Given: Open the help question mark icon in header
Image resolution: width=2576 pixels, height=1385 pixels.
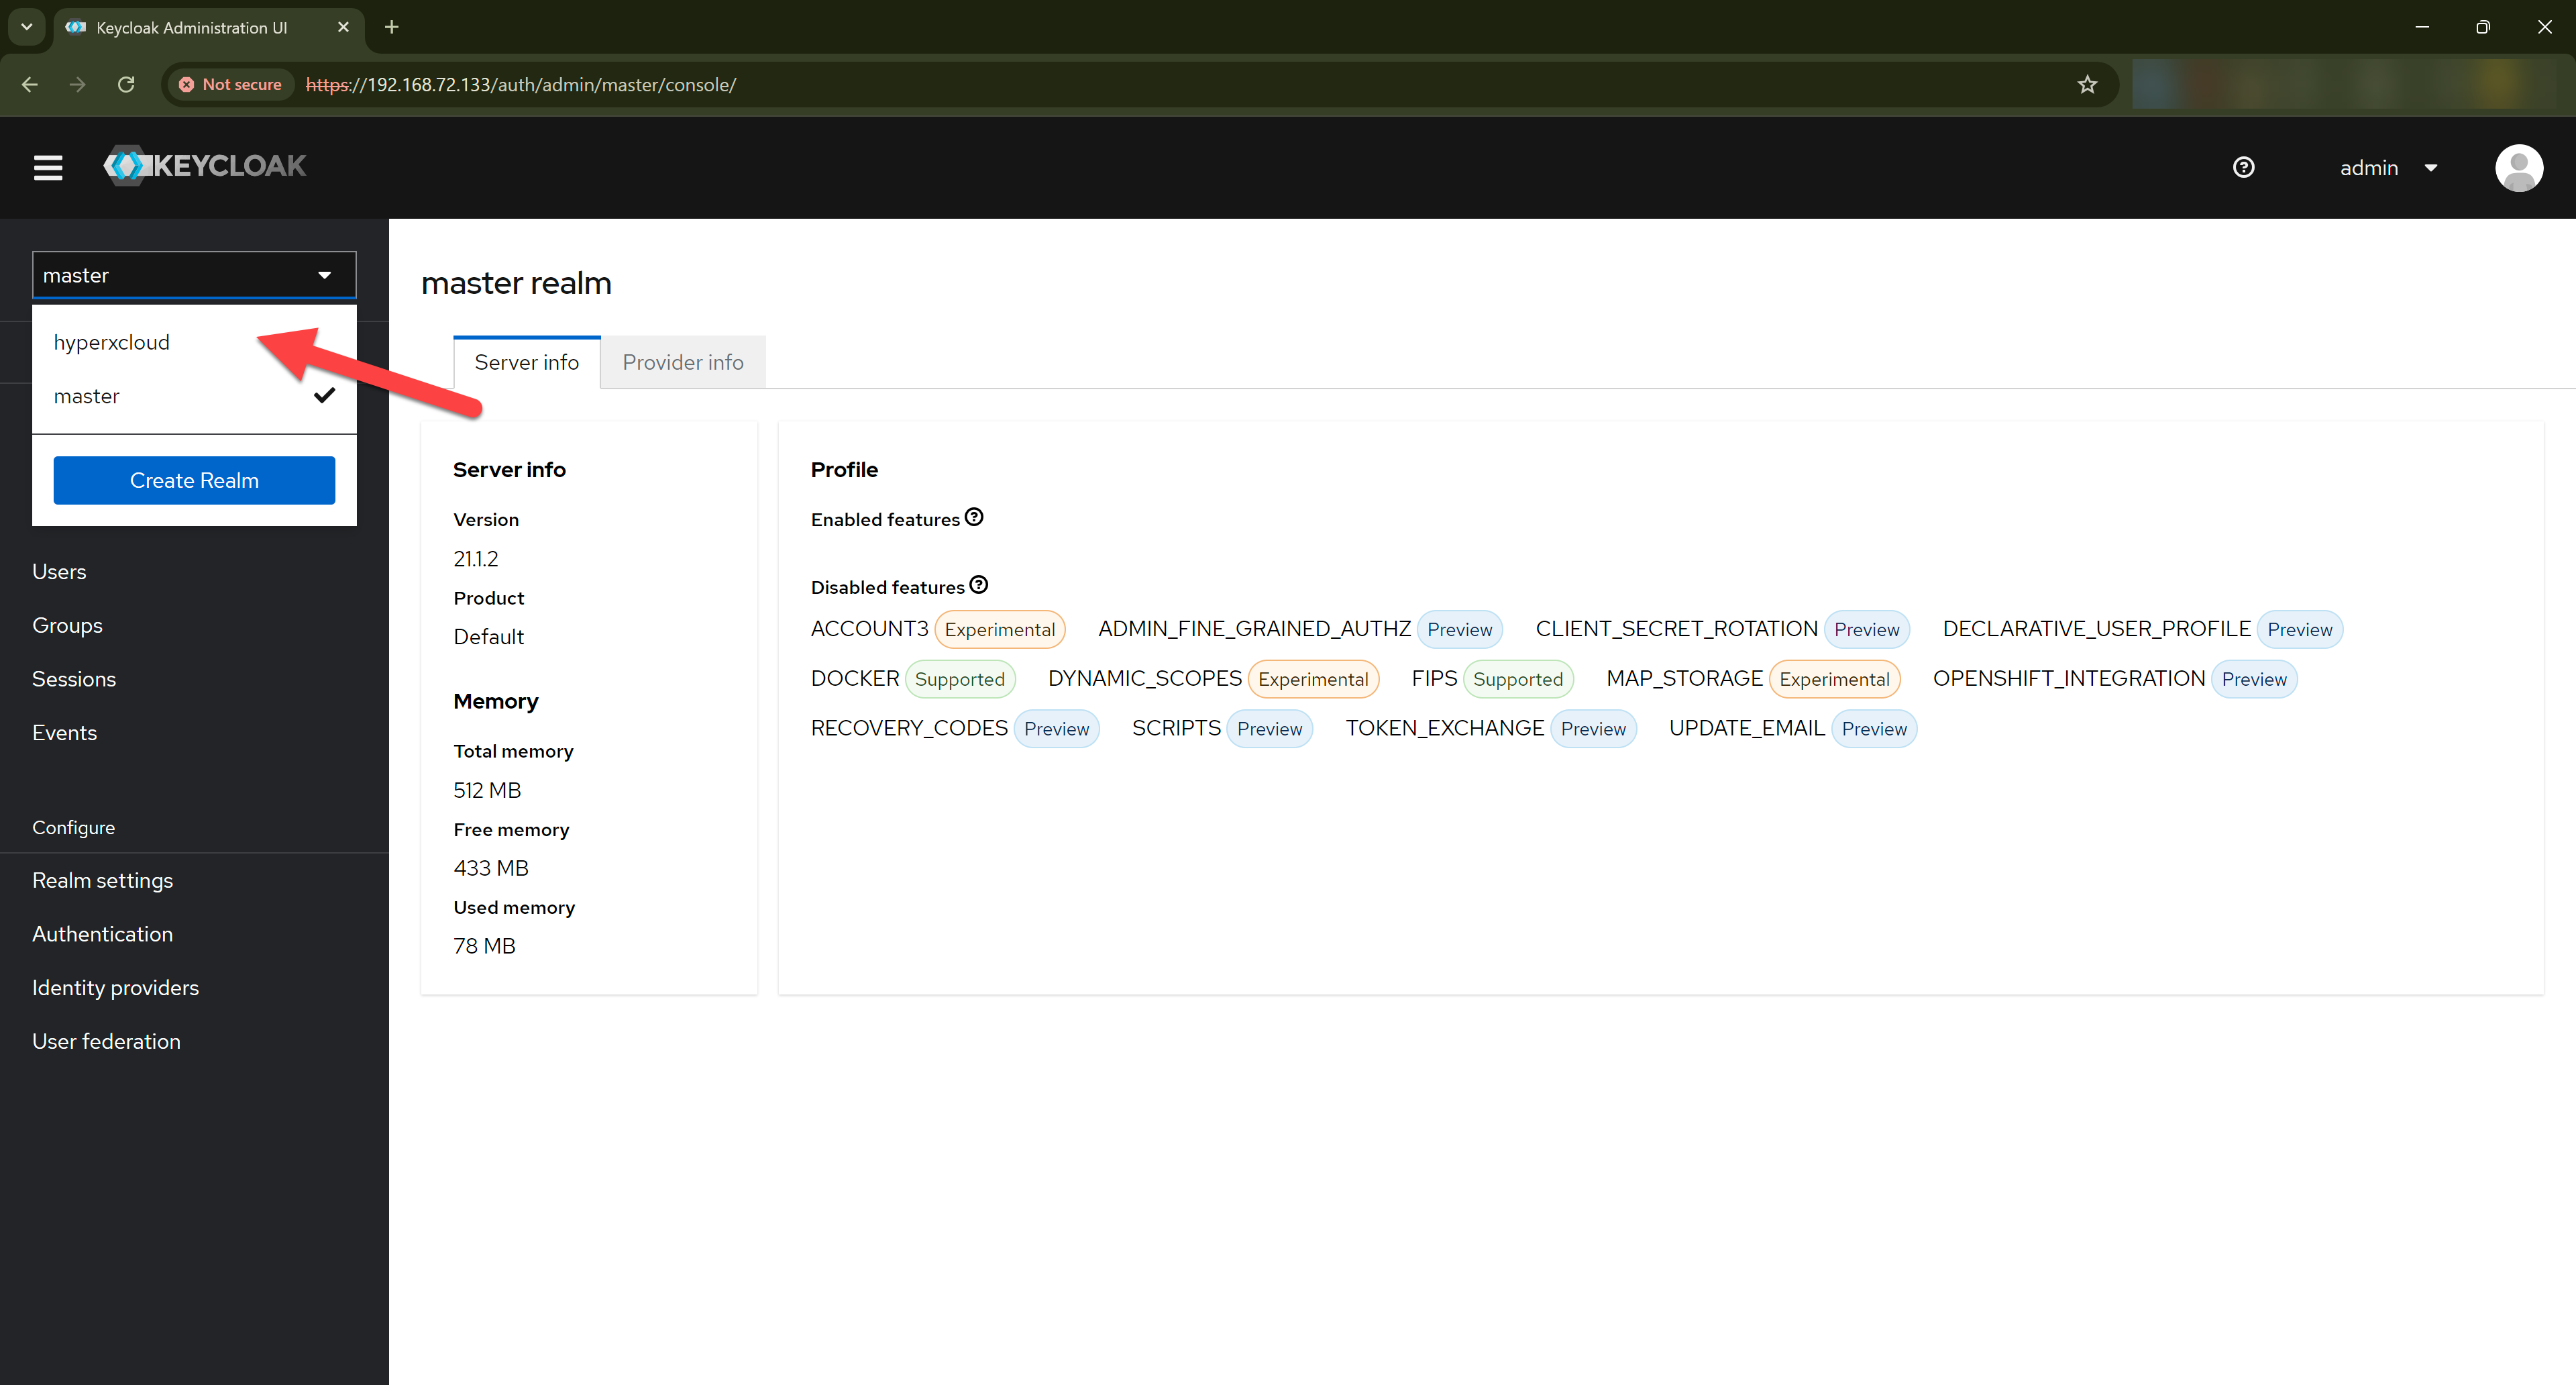Looking at the screenshot, I should point(2243,167).
